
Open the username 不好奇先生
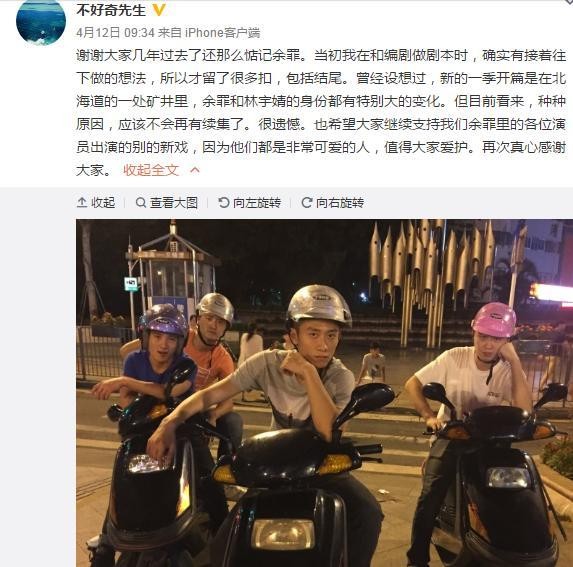111,10
